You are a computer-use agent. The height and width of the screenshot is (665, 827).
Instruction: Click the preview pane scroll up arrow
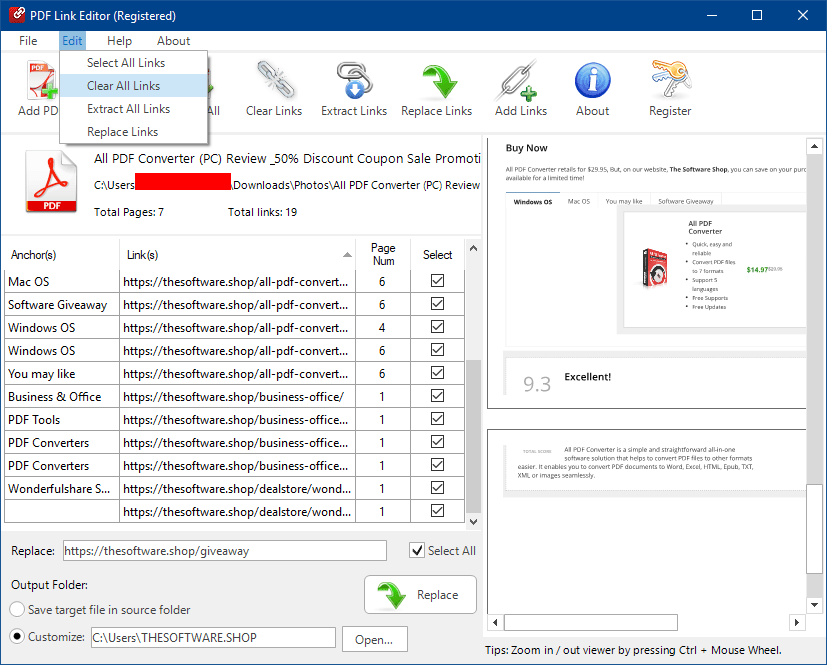tap(815, 145)
